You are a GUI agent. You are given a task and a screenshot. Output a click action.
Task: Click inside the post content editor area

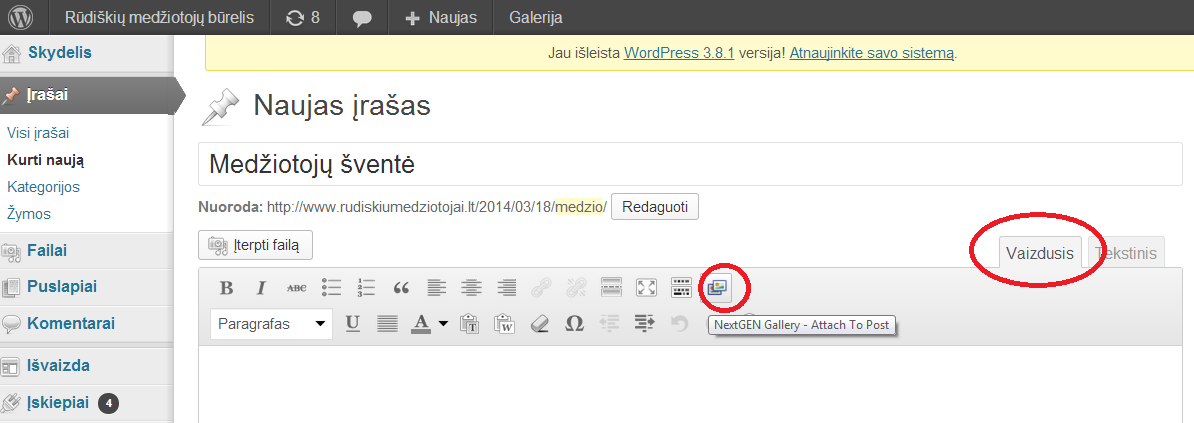(x=690, y=384)
